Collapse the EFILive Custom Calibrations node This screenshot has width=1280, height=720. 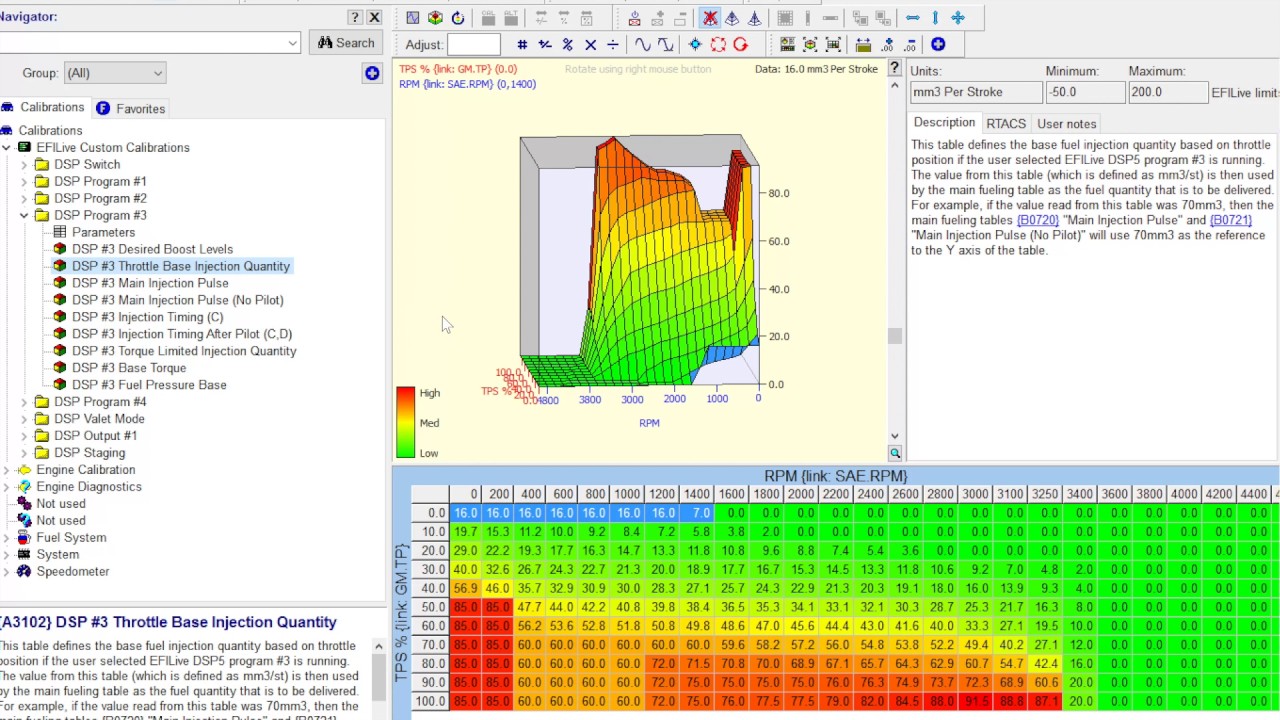pos(6,147)
